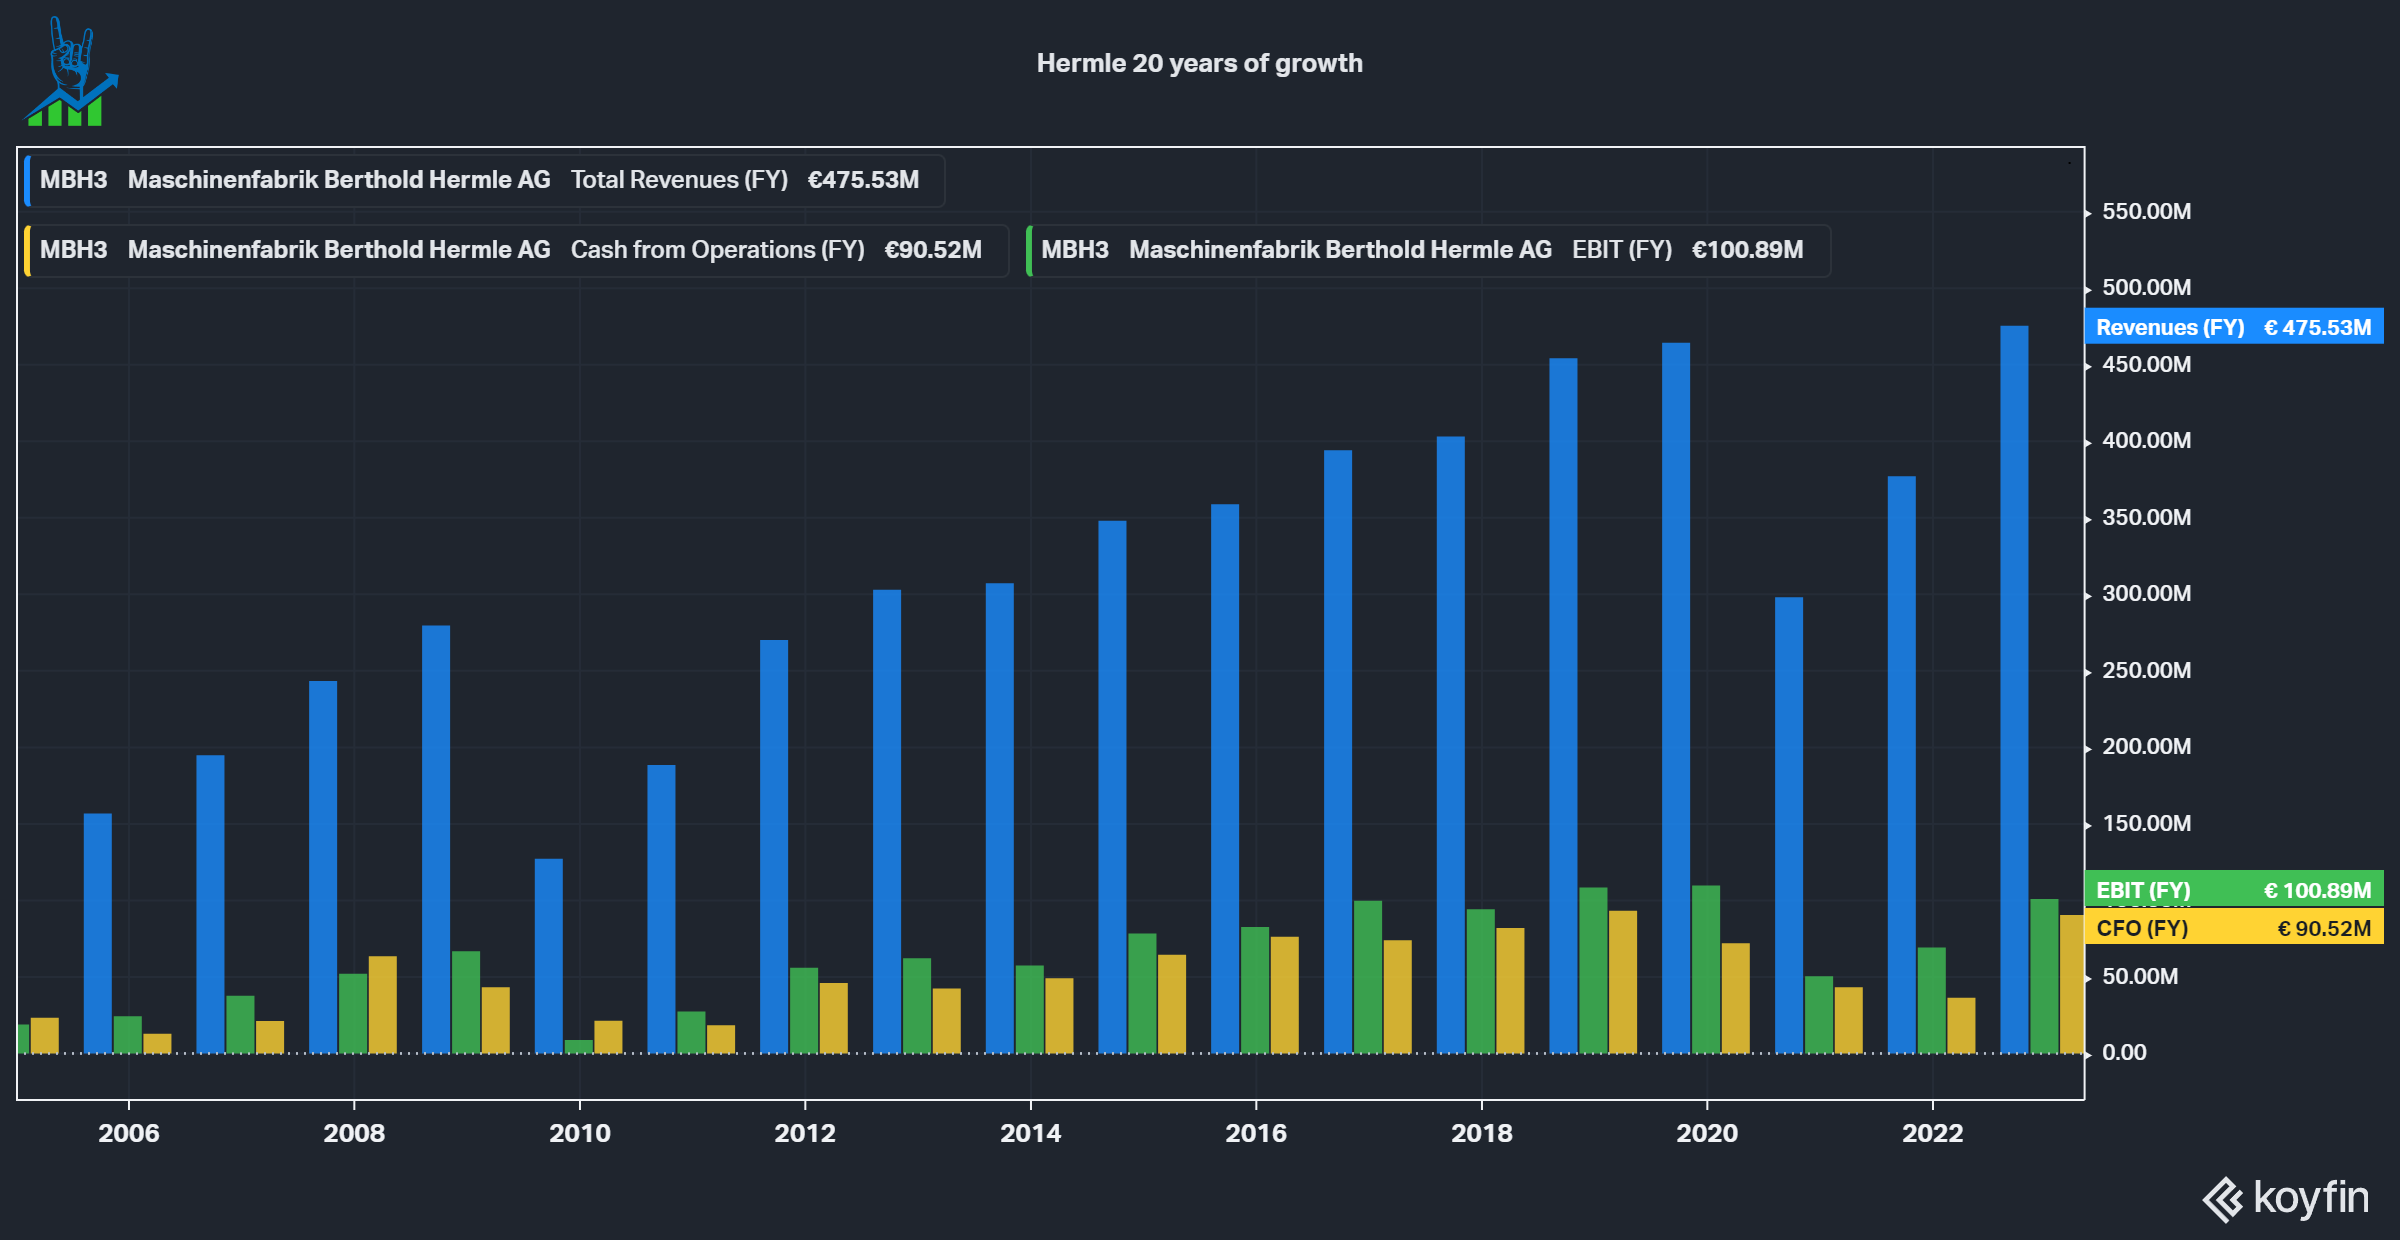Select the EBIT (FY) legend entry
The image size is (2400, 1240).
coord(1428,250)
